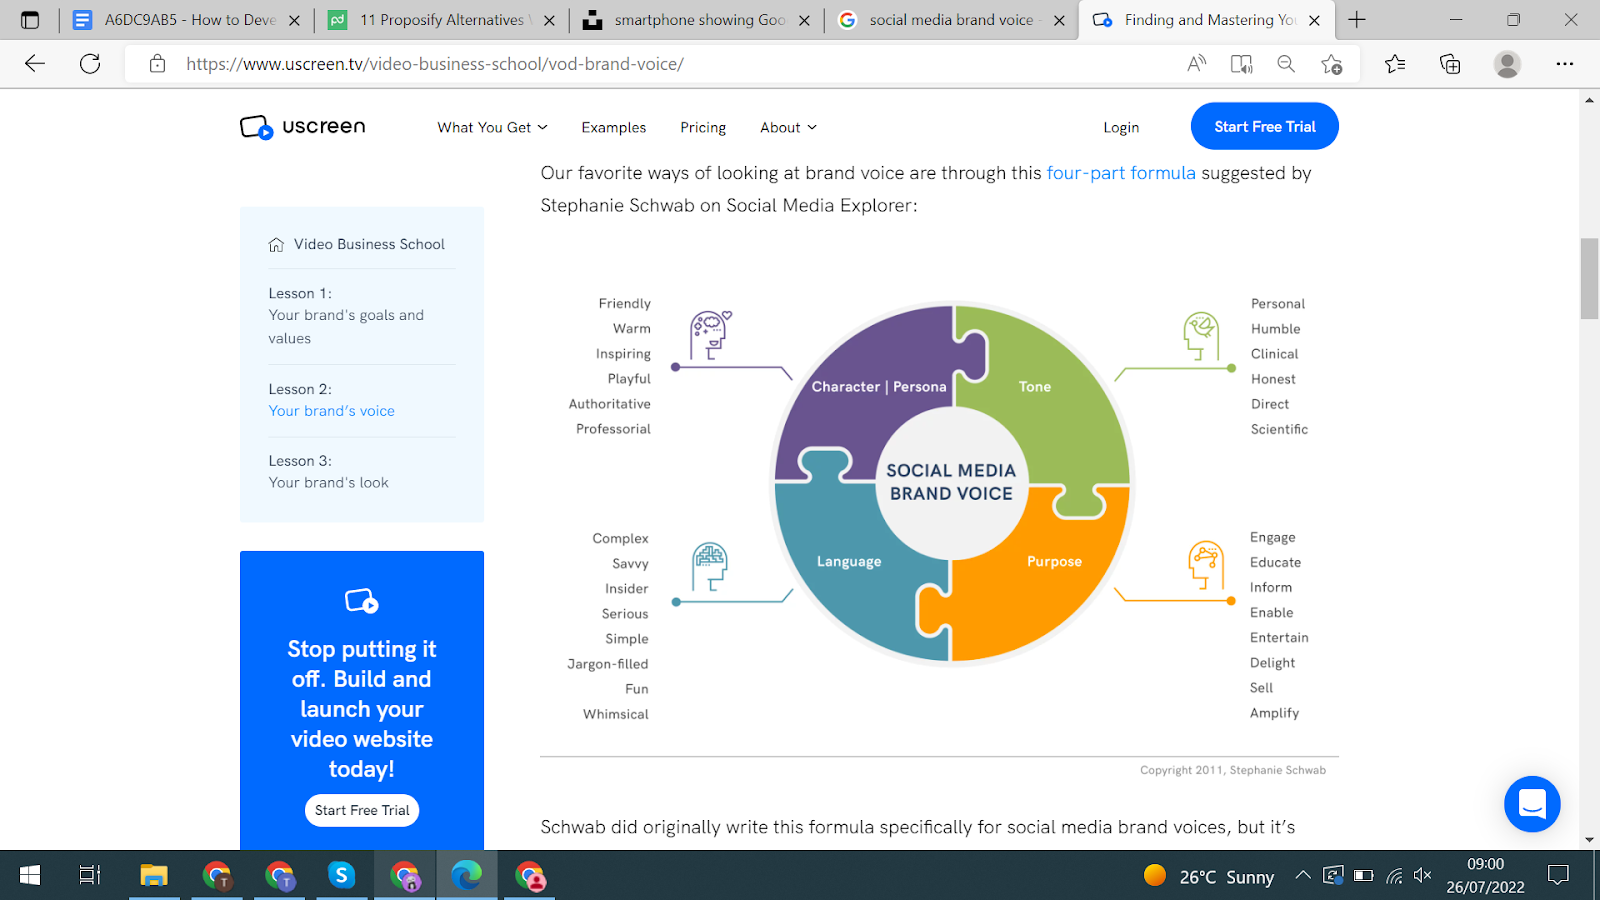Viewport: 1600px width, 900px height.
Task: Click the word 'Amplify' in the diagram
Action: pos(1275,713)
